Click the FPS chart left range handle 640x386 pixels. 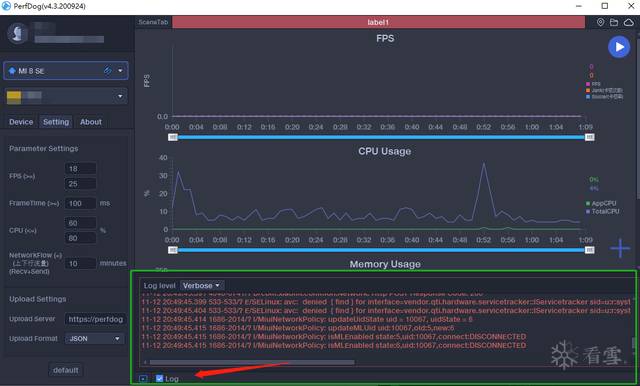click(x=173, y=137)
